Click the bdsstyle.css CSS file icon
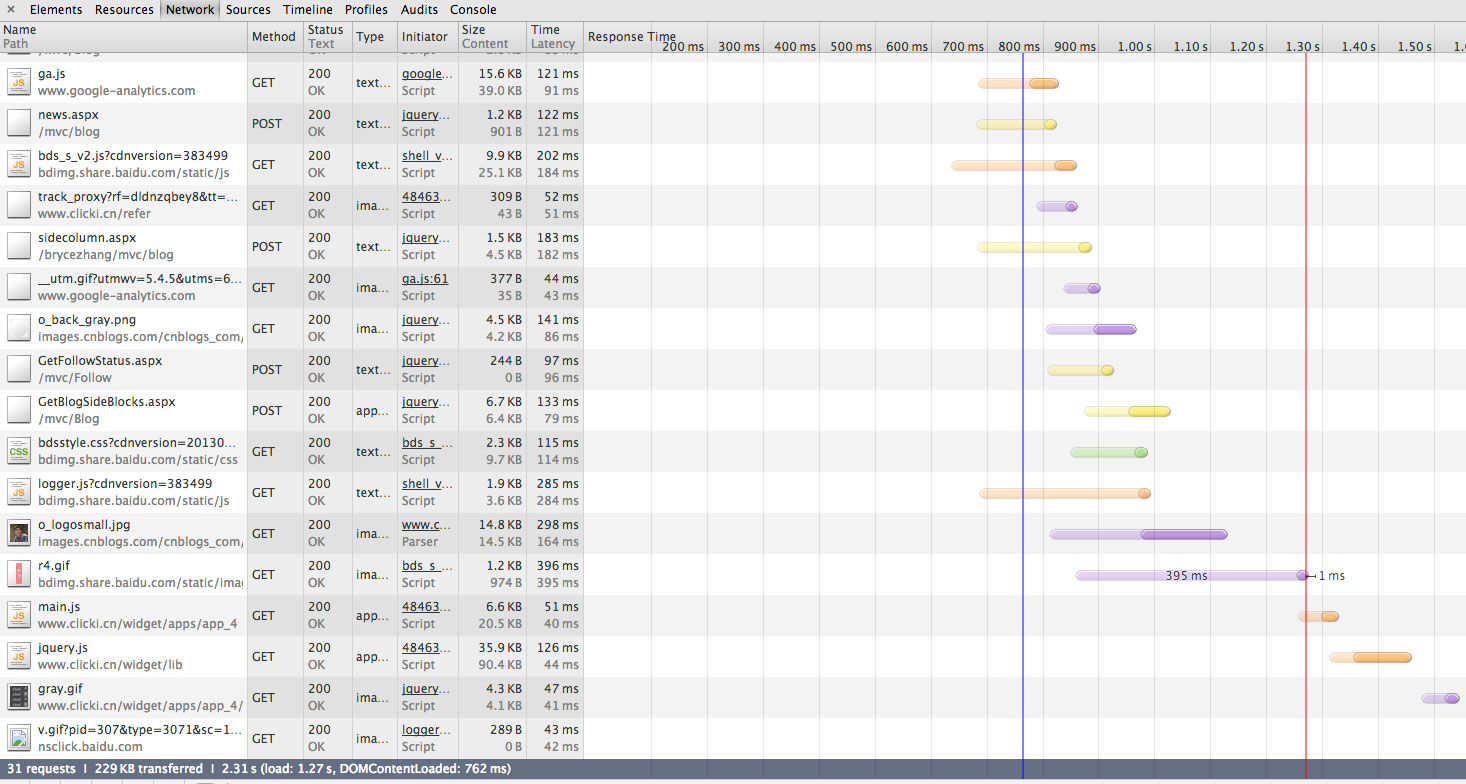The width and height of the screenshot is (1466, 784). (x=19, y=451)
